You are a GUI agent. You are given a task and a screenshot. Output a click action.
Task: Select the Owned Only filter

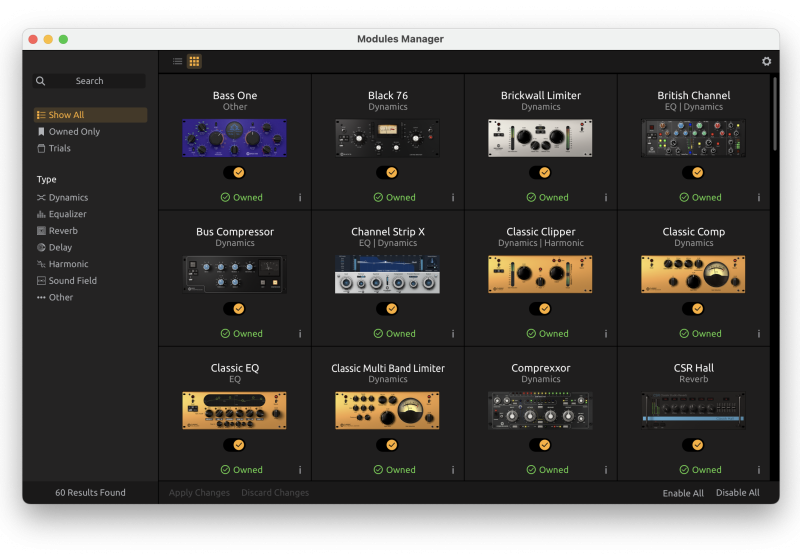(74, 132)
